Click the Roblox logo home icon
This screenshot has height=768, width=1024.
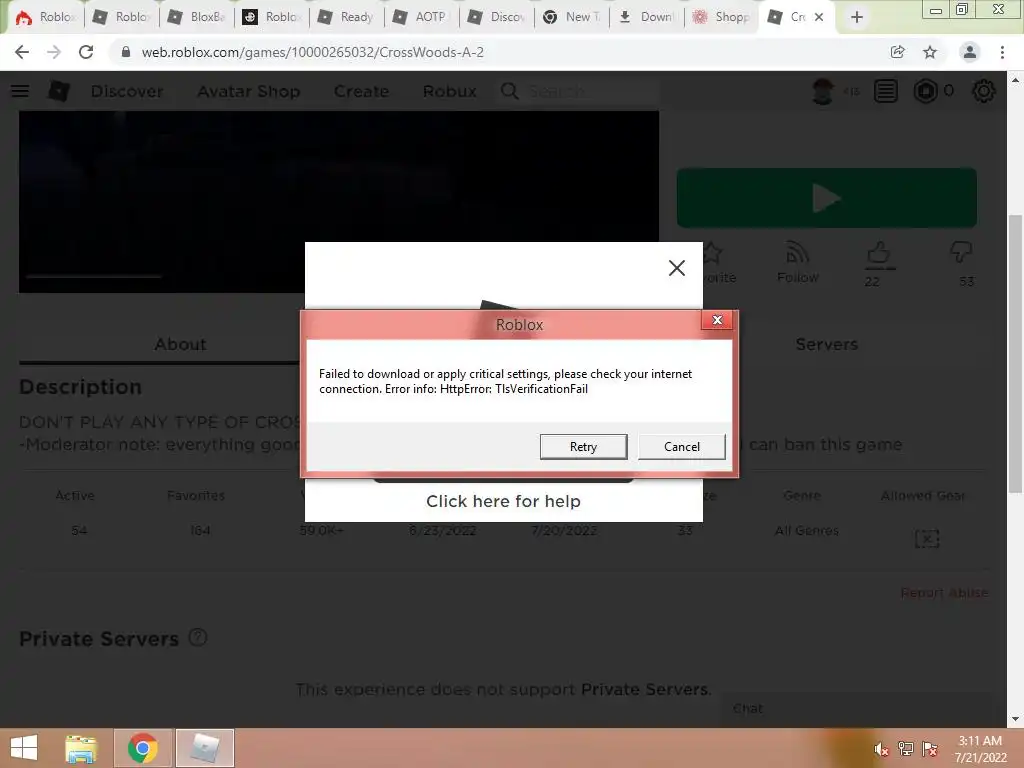click(58, 91)
